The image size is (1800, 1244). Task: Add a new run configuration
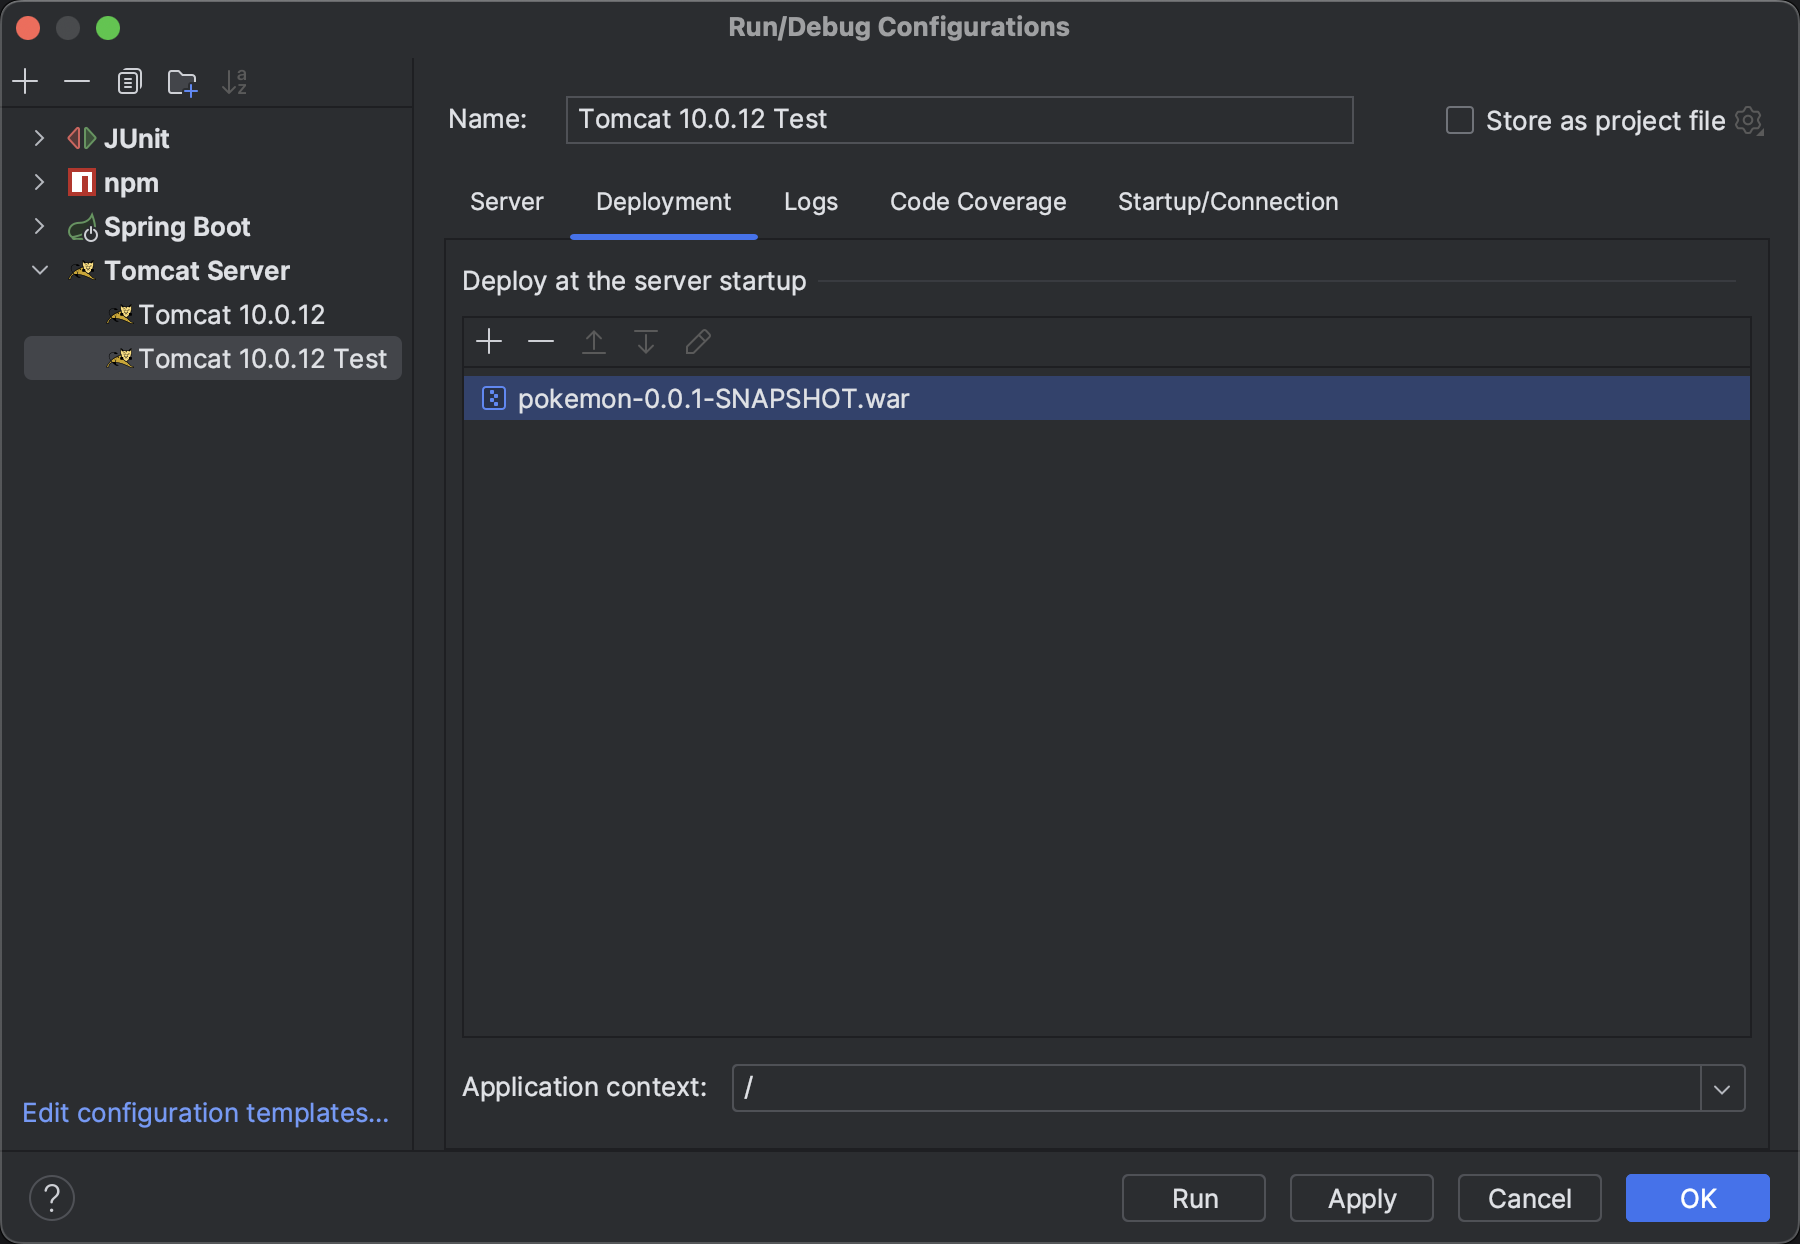pyautogui.click(x=26, y=81)
